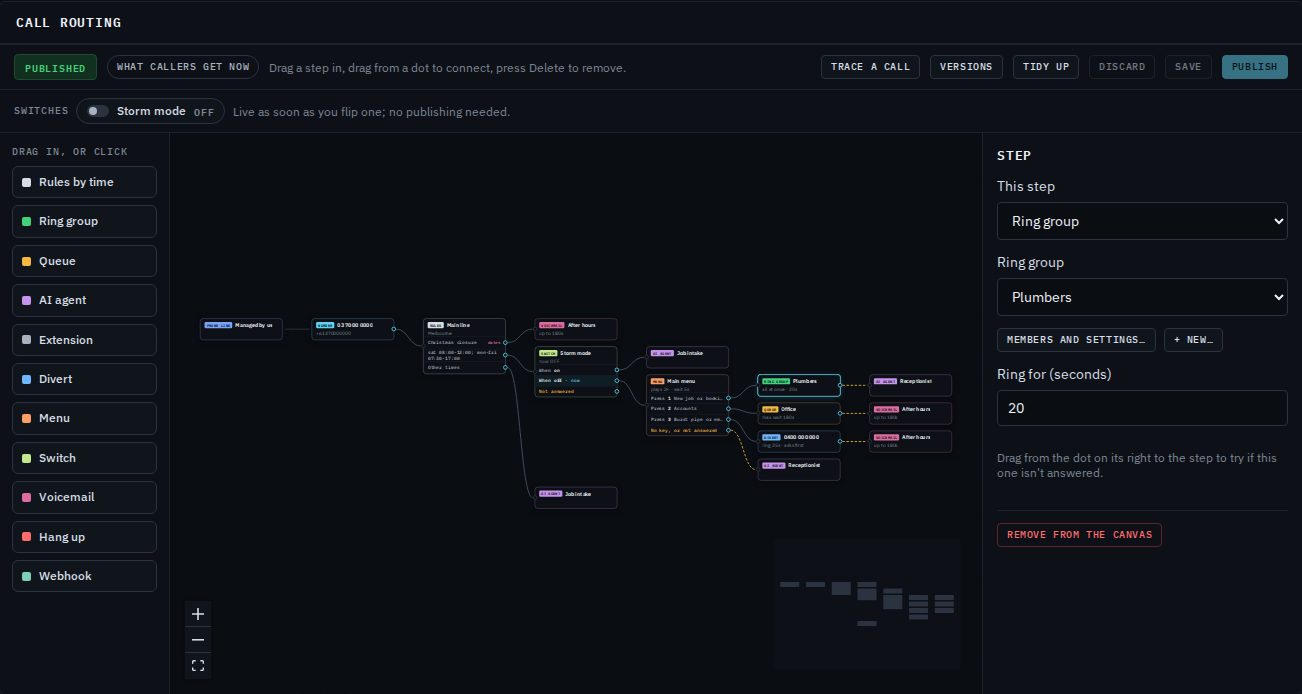
Task: Click the Other times row in Main line
Action: point(465,367)
